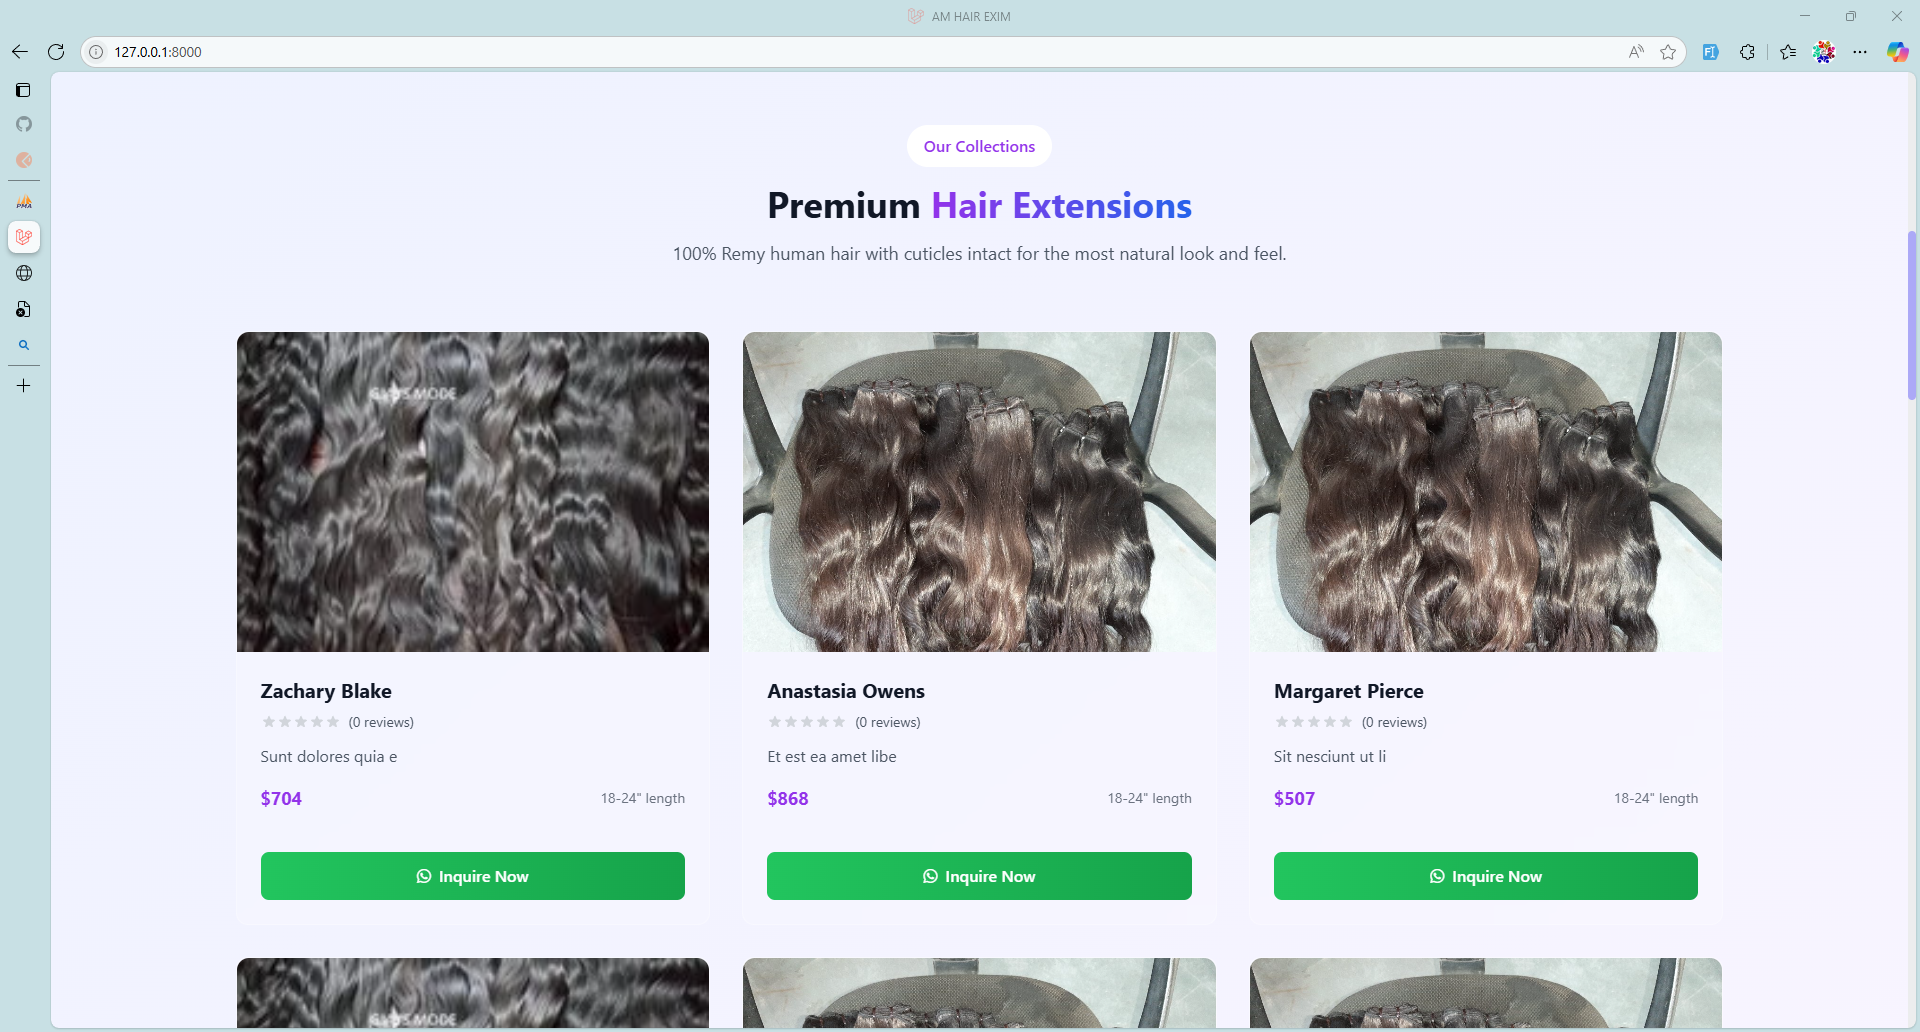This screenshot has height=1032, width=1920.
Task: Reload the page with the refresh icon
Action: pyautogui.click(x=56, y=52)
